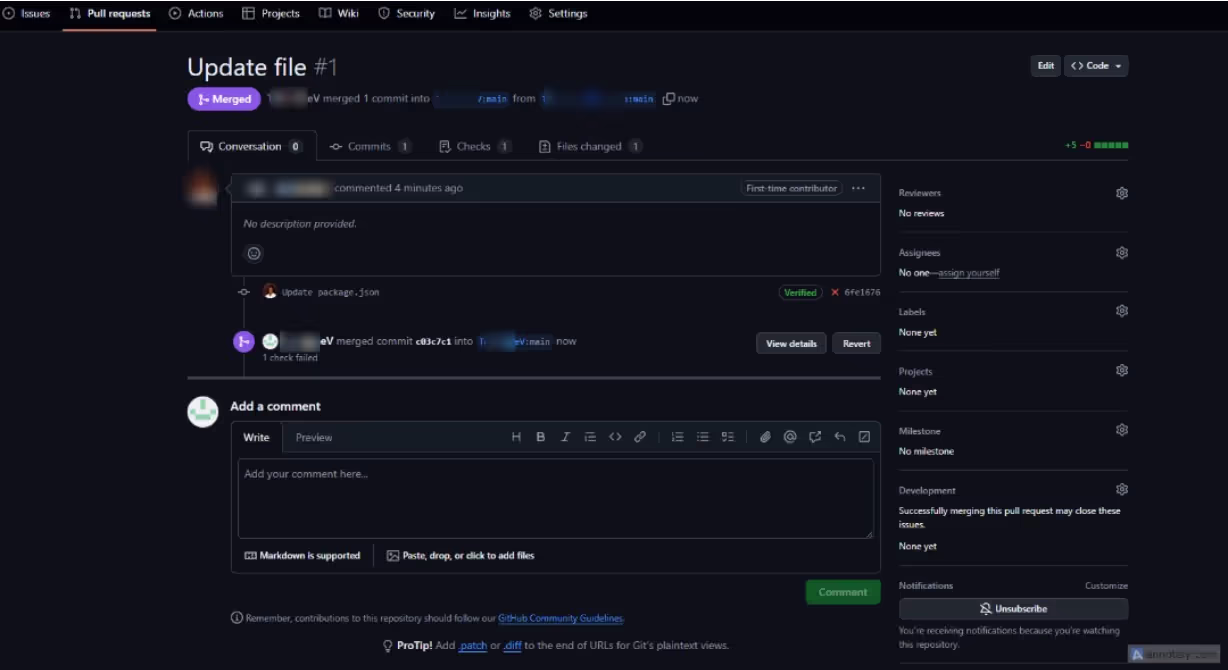Open merged commit c03c7c1
Viewport: 1228px width, 670px height.
pyautogui.click(x=433, y=342)
